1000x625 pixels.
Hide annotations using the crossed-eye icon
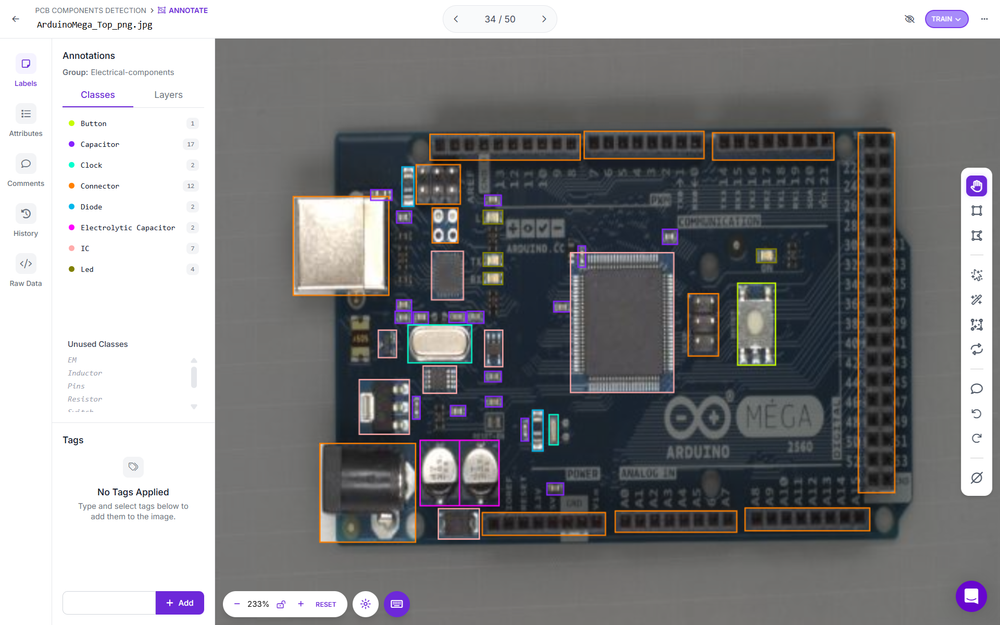[x=909, y=18]
